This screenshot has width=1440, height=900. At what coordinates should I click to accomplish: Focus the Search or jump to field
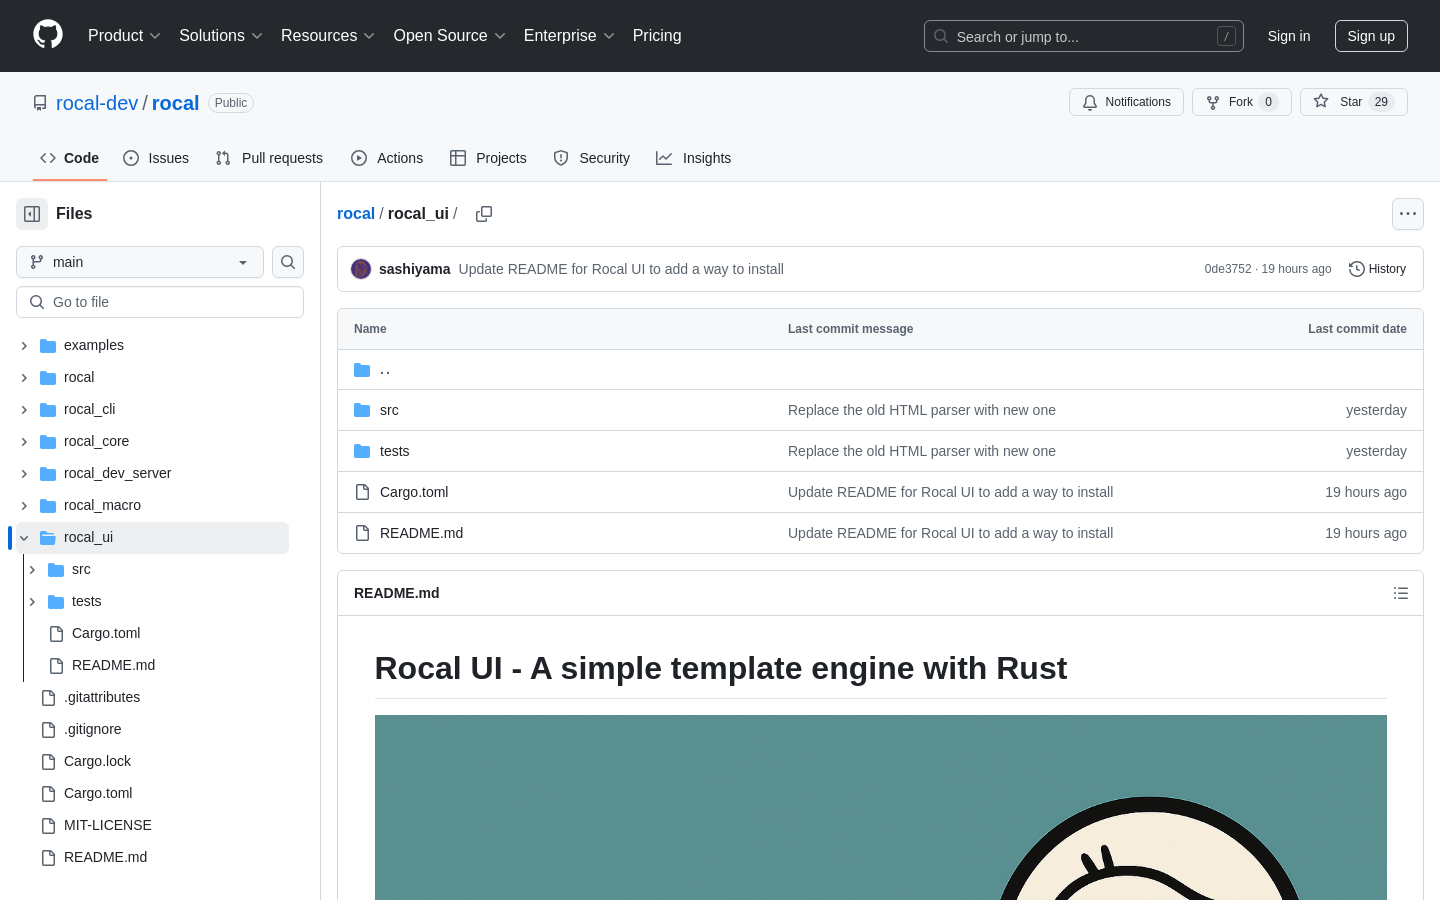coord(1084,36)
